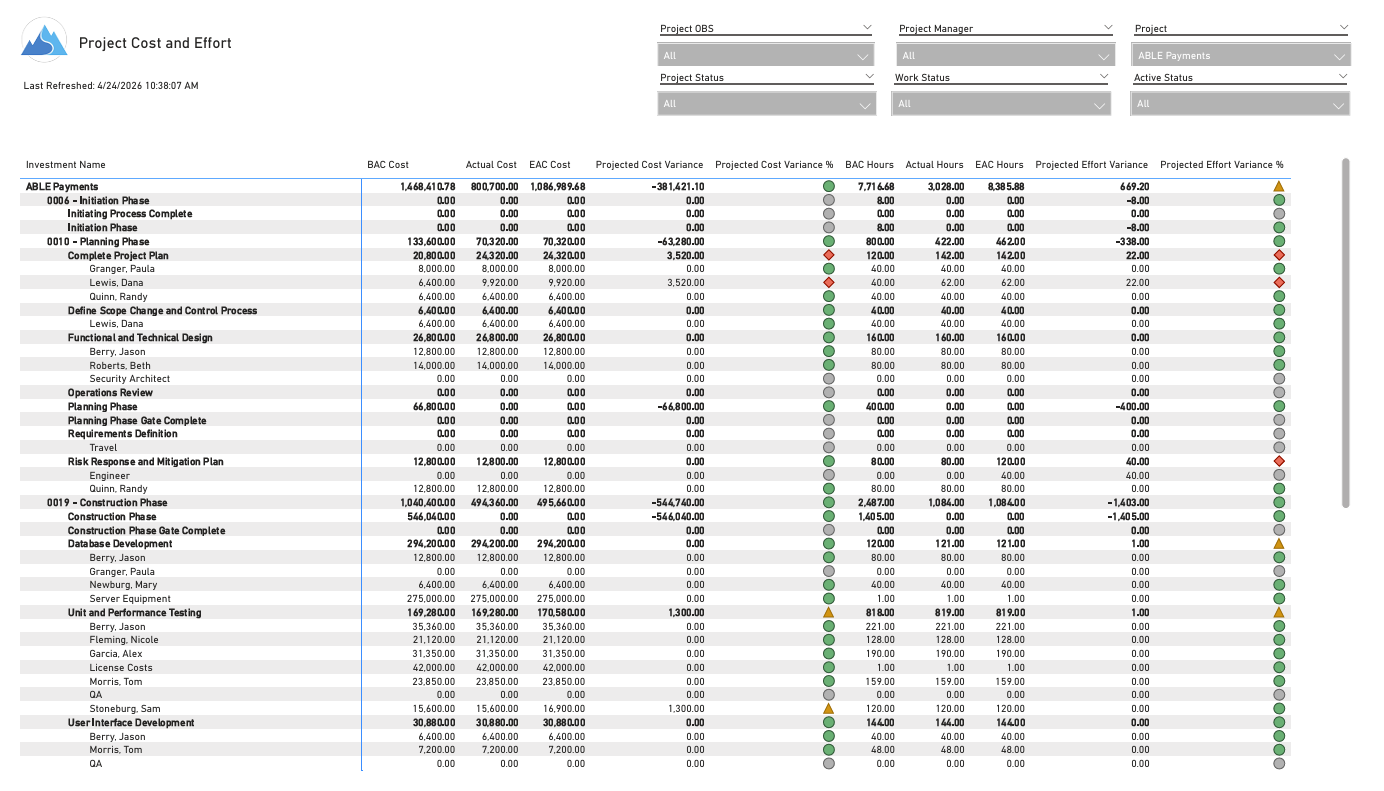Select the 0019 - Construction Phase row
Viewport: 1384px width, 791px height.
tap(106, 503)
